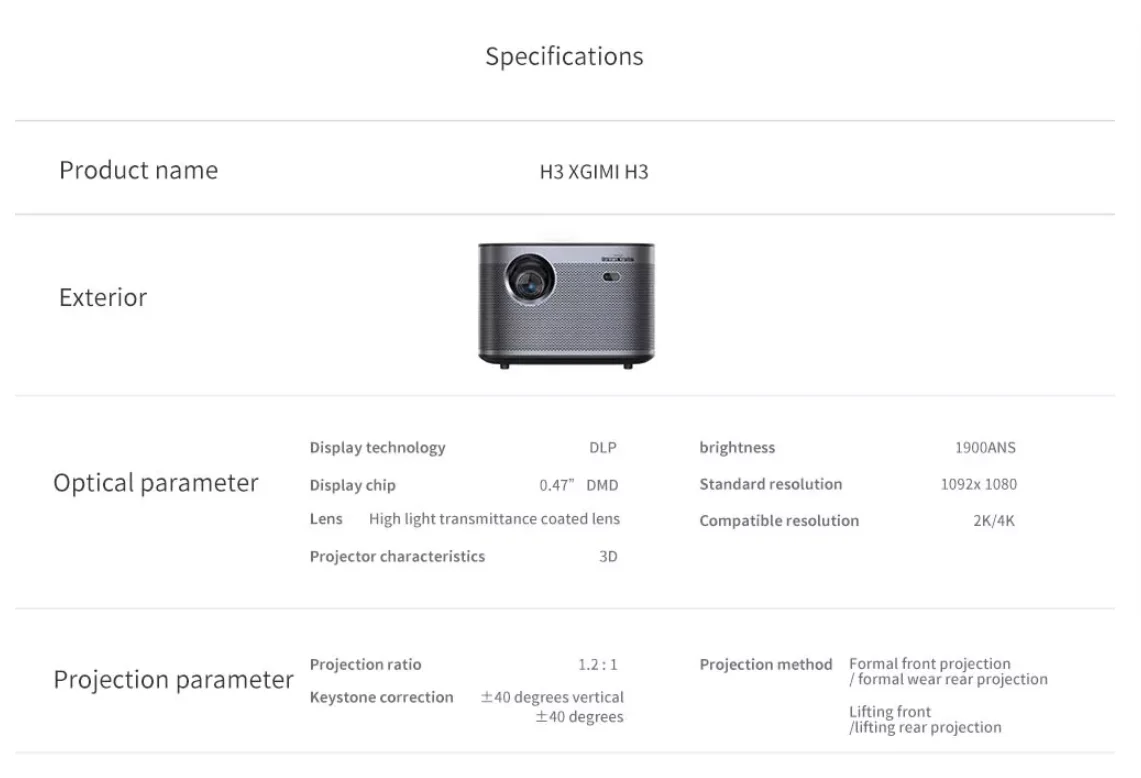Viewport: 1141px width, 778px height.
Task: Click the projector product image
Action: click(x=567, y=305)
